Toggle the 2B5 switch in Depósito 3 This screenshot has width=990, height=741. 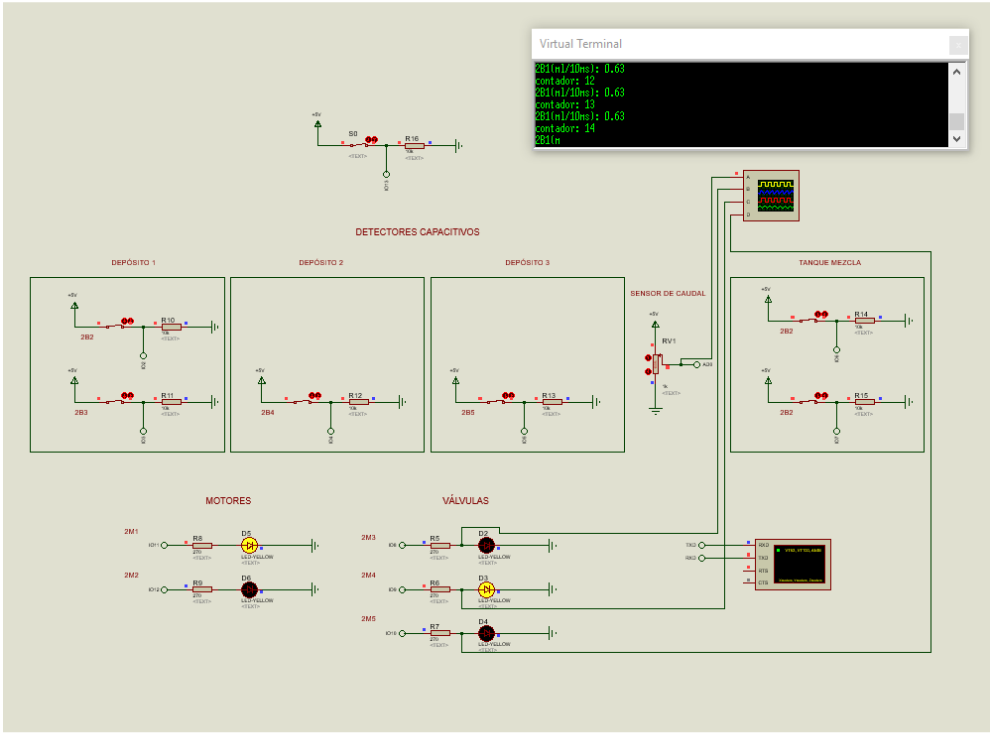tap(507, 396)
